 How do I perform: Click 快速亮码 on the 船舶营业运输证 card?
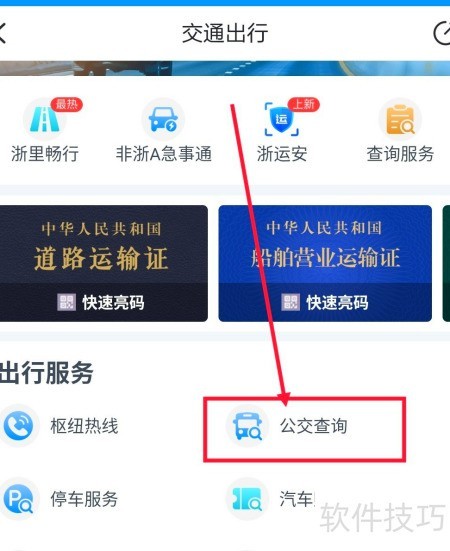(325, 302)
